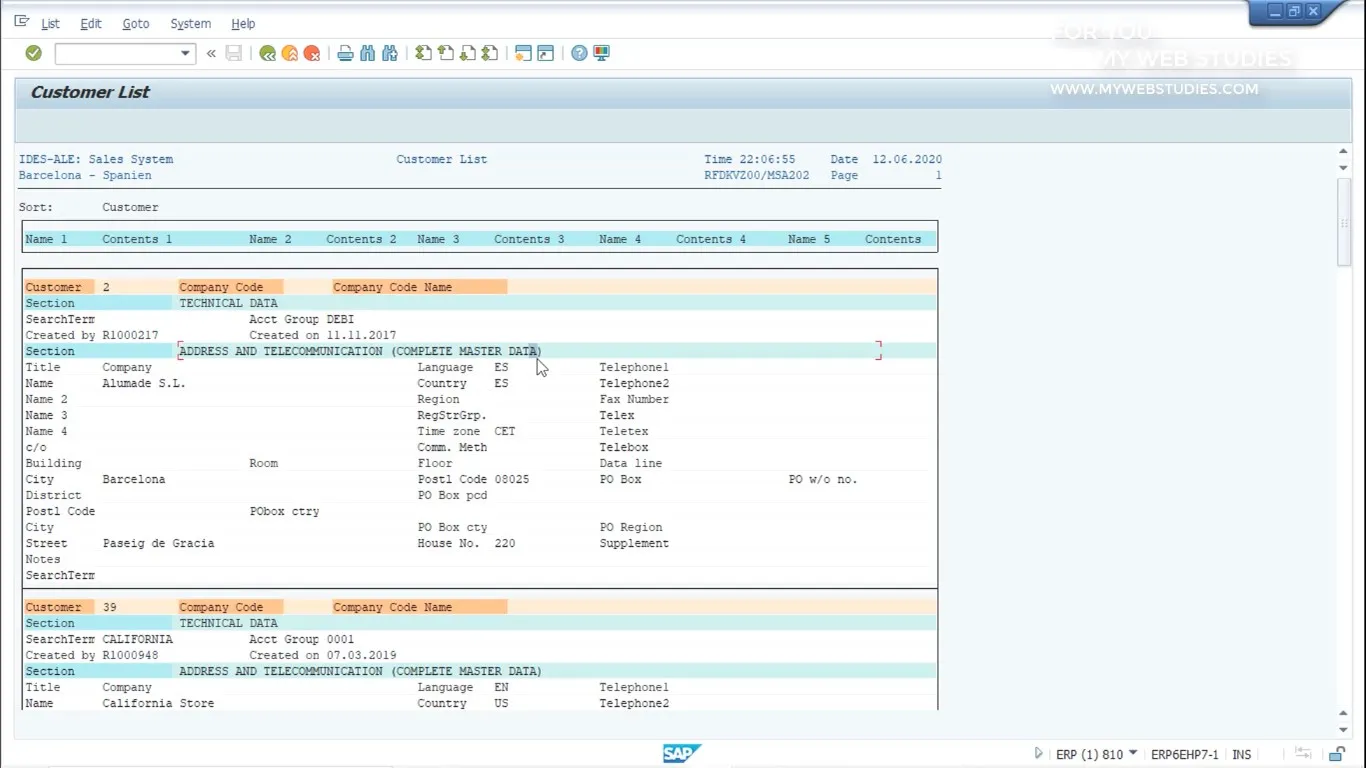The image size is (1366, 768).
Task: Click the time value 22:06:55
Action: tap(768, 159)
